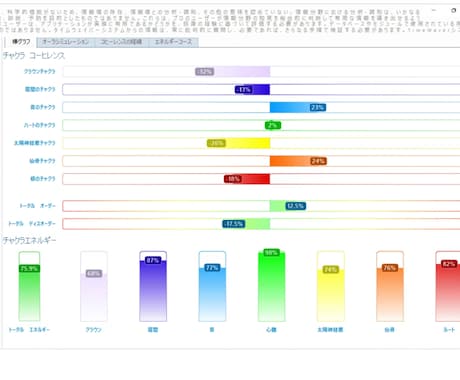Click the blue throat chakra bar at 23%
Image resolution: width=460 pixels, height=380 pixels.
(x=298, y=107)
